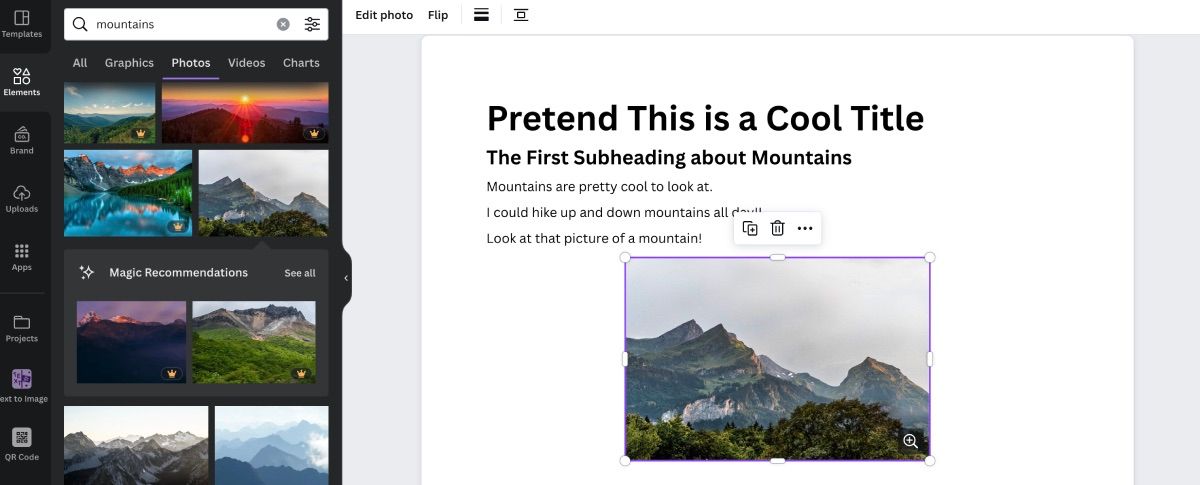Select the turquoise lake mountain photo thumbnail
This screenshot has width=1200, height=485.
(128, 193)
